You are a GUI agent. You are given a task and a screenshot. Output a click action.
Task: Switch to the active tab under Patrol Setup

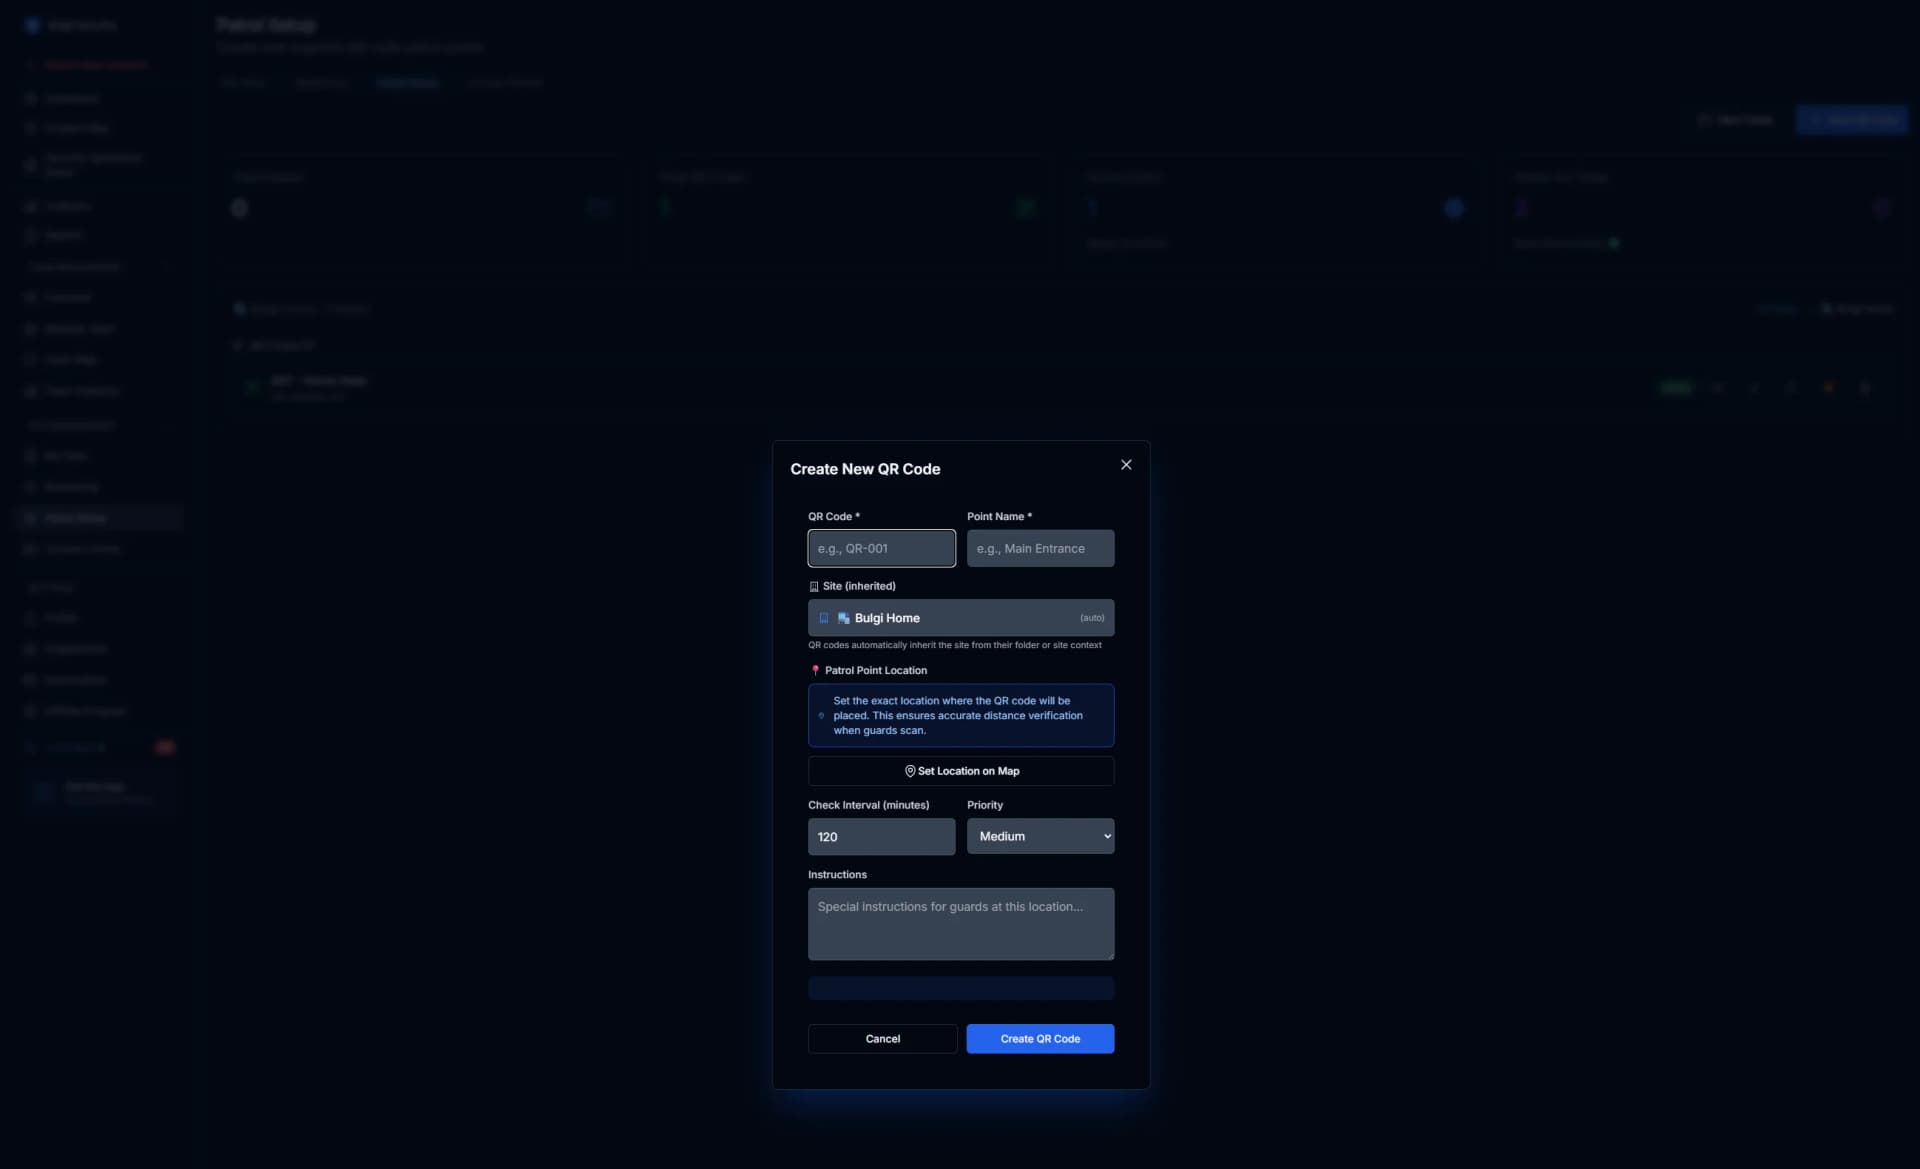click(407, 83)
